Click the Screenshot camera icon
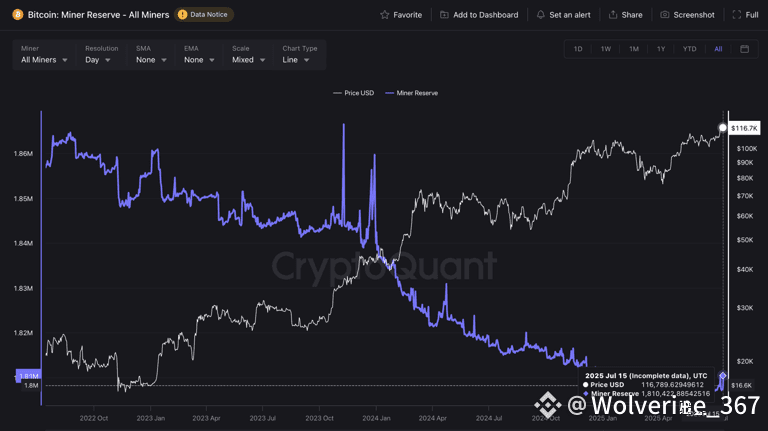Screen dimensions: 768x431 point(665,15)
